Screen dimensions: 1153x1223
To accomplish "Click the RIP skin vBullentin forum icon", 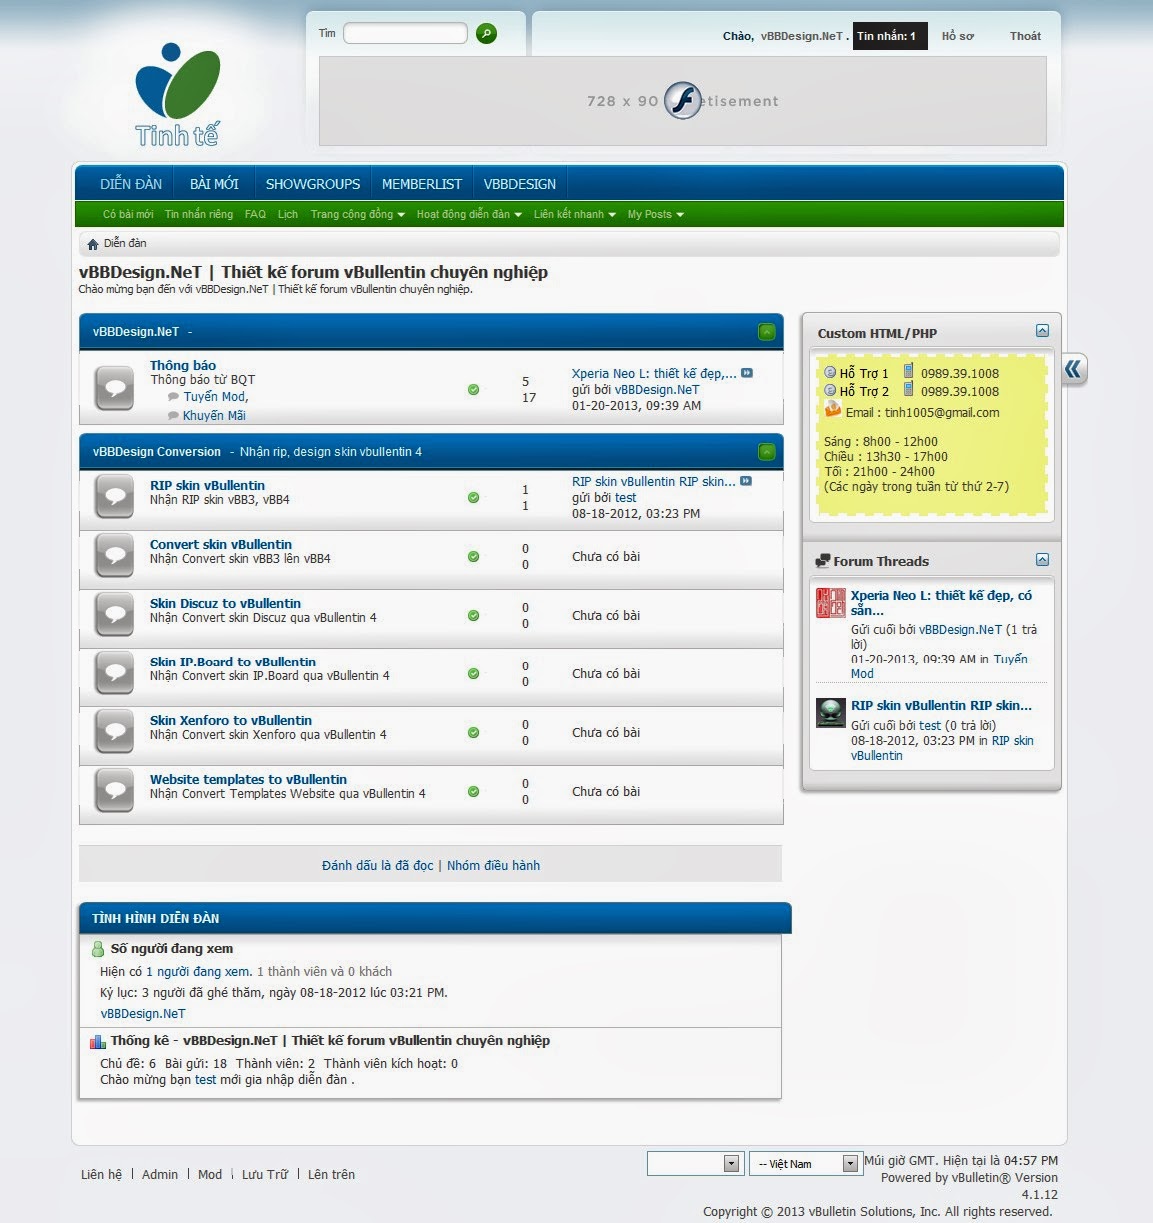I will 114,497.
